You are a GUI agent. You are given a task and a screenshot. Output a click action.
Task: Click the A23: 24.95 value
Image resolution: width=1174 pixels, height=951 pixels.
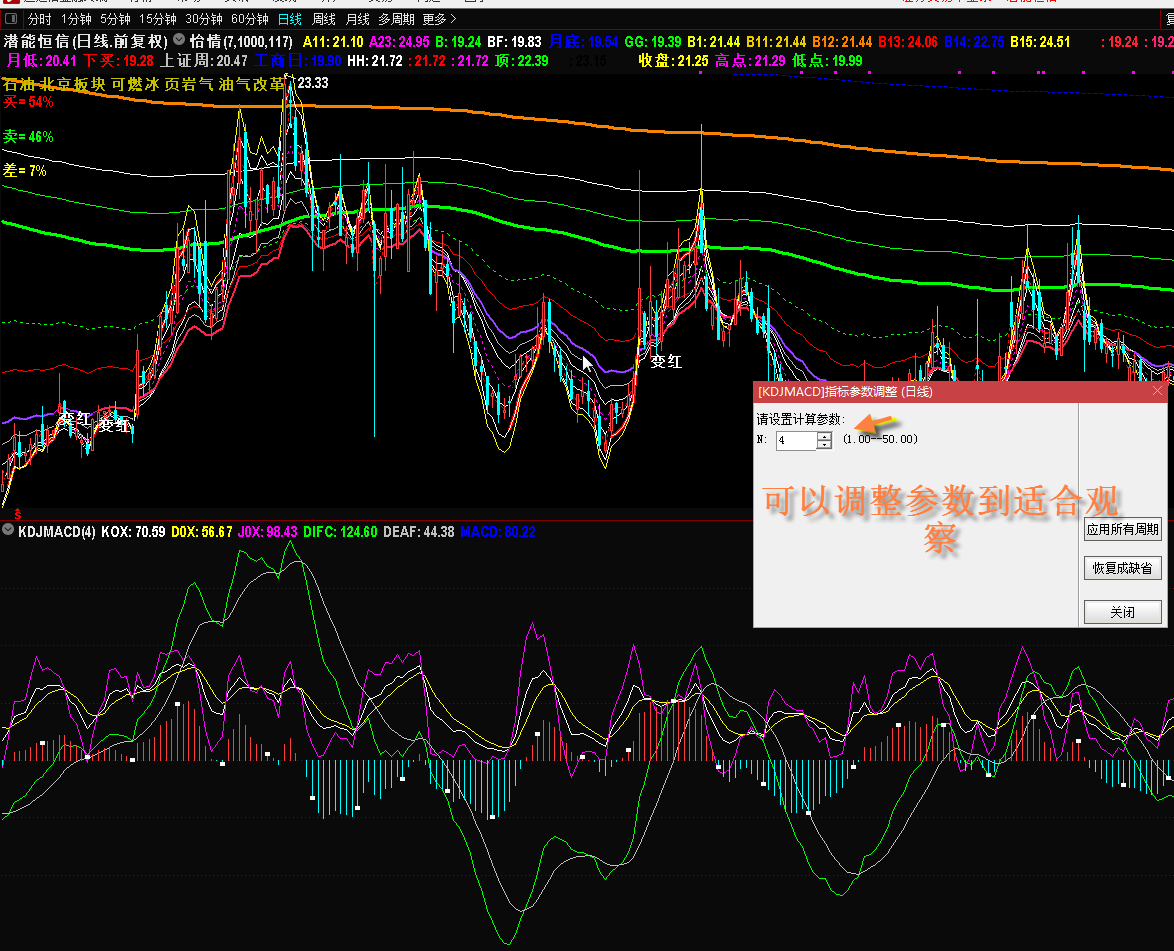(399, 42)
